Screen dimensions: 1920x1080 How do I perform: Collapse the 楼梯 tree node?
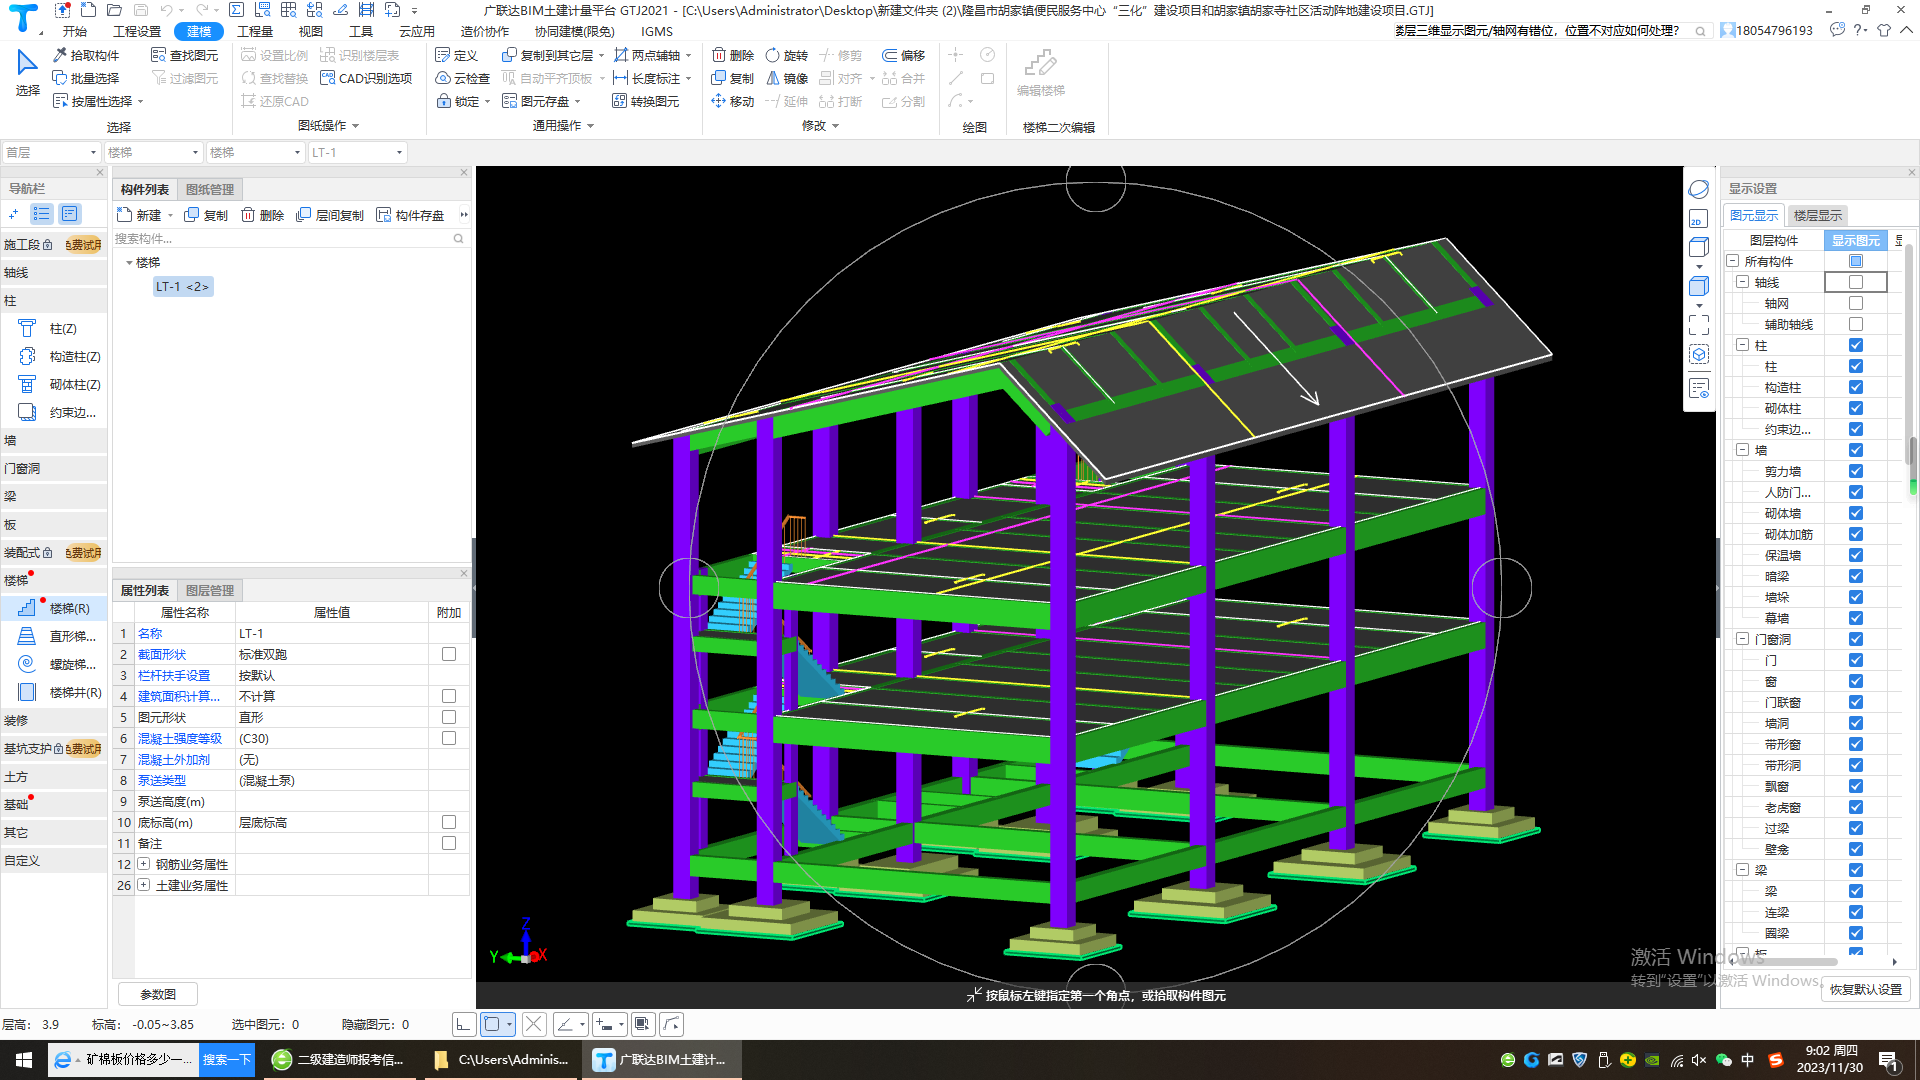[129, 262]
